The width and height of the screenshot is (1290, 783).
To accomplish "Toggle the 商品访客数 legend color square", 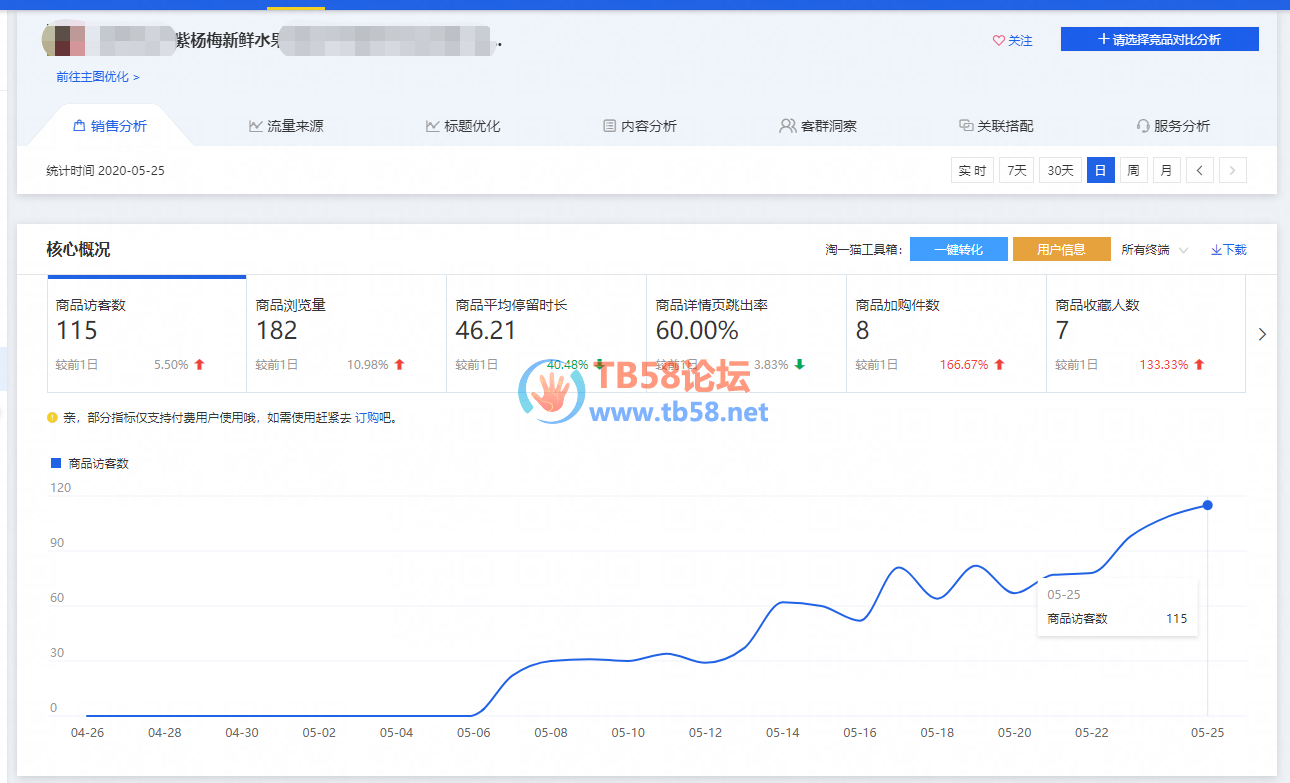I will pyautogui.click(x=56, y=463).
